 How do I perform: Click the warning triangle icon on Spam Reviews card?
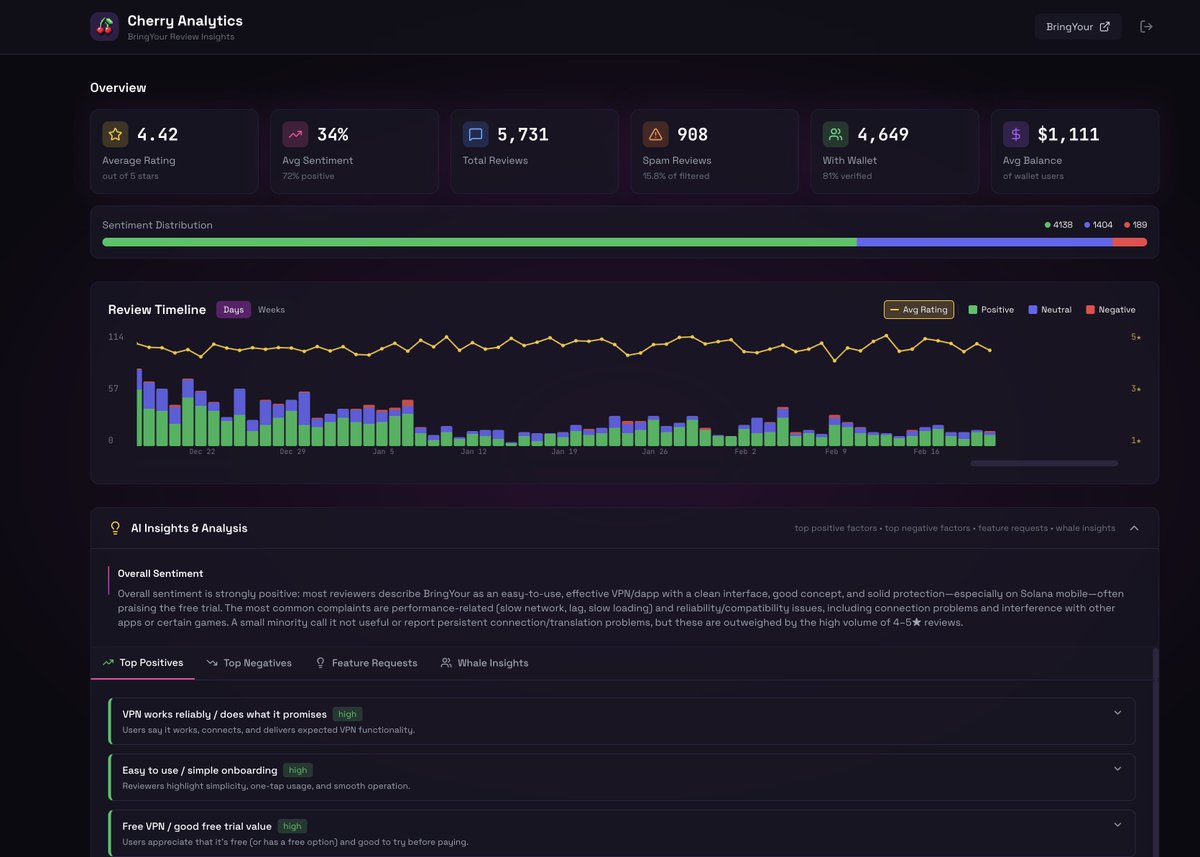click(x=654, y=133)
